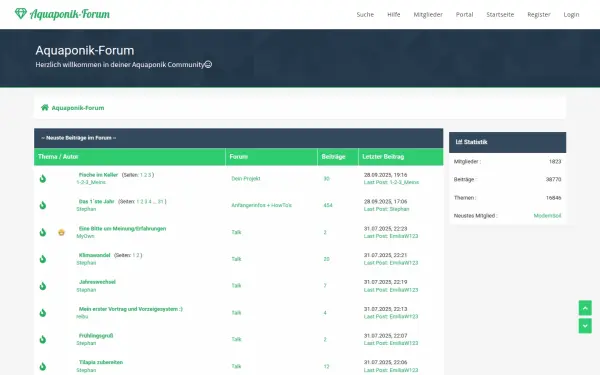This screenshot has width=600, height=375.
Task: Open Portal in top navigation
Action: coord(465,15)
